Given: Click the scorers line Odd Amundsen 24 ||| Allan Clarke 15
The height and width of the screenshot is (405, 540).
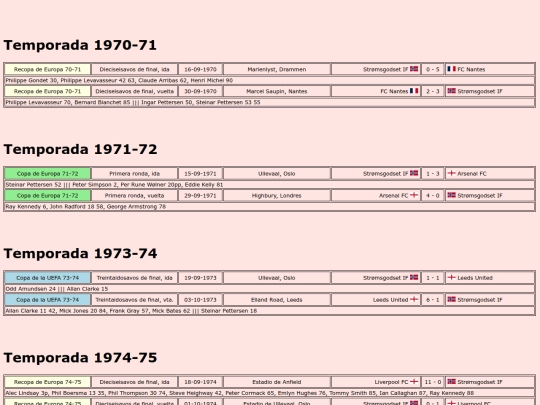Looking at the screenshot, I should click(270, 289).
